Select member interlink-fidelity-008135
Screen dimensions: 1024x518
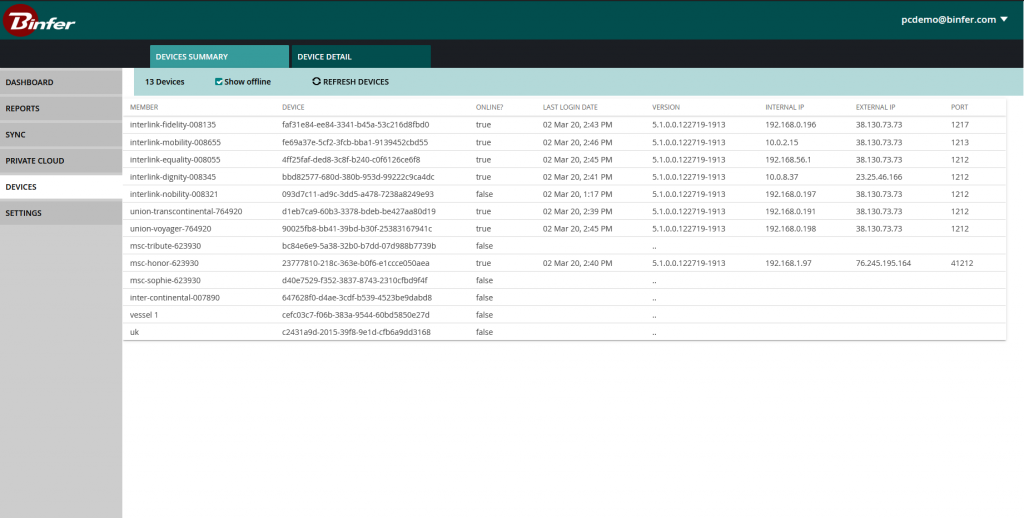tap(173, 125)
